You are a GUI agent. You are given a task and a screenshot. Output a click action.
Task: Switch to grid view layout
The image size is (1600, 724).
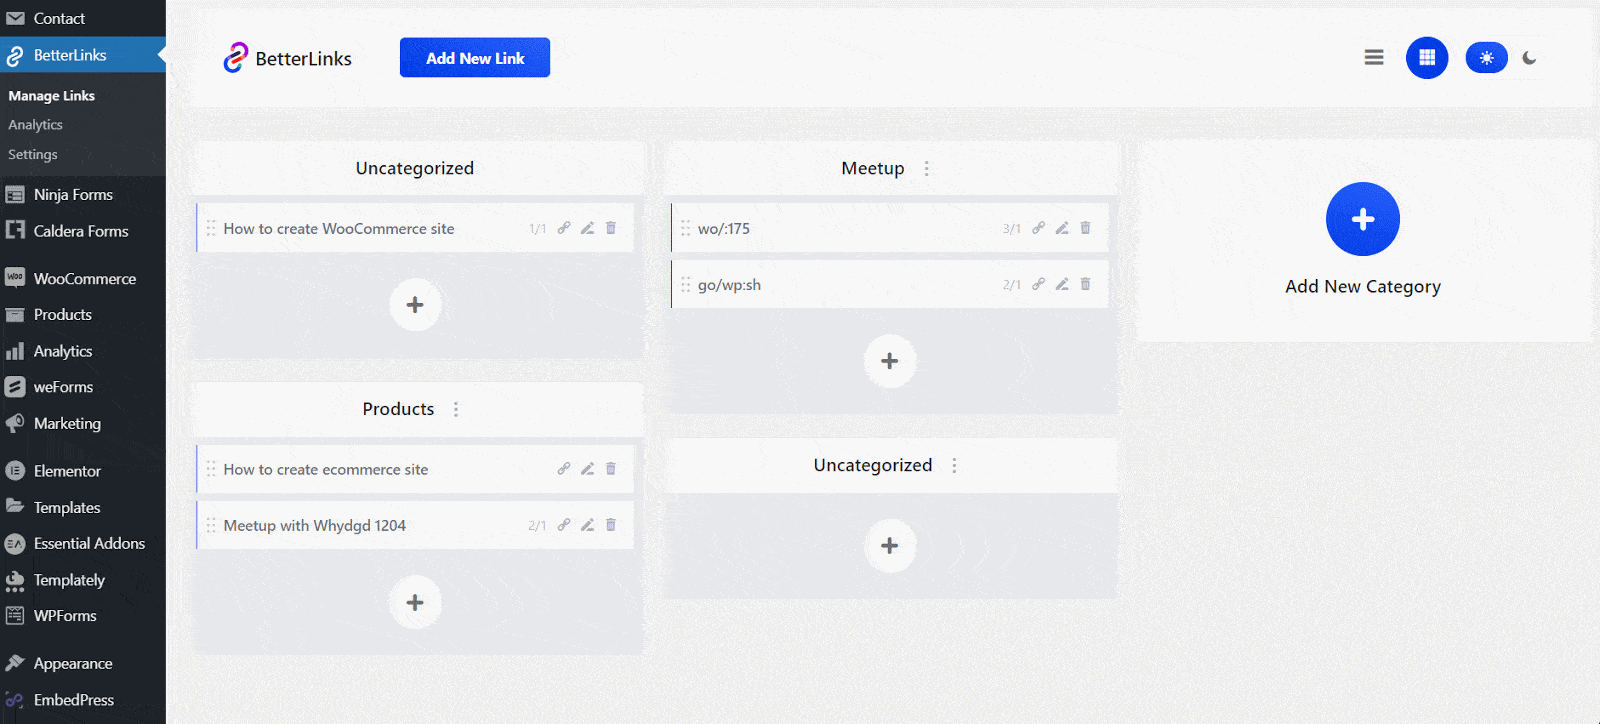1427,58
